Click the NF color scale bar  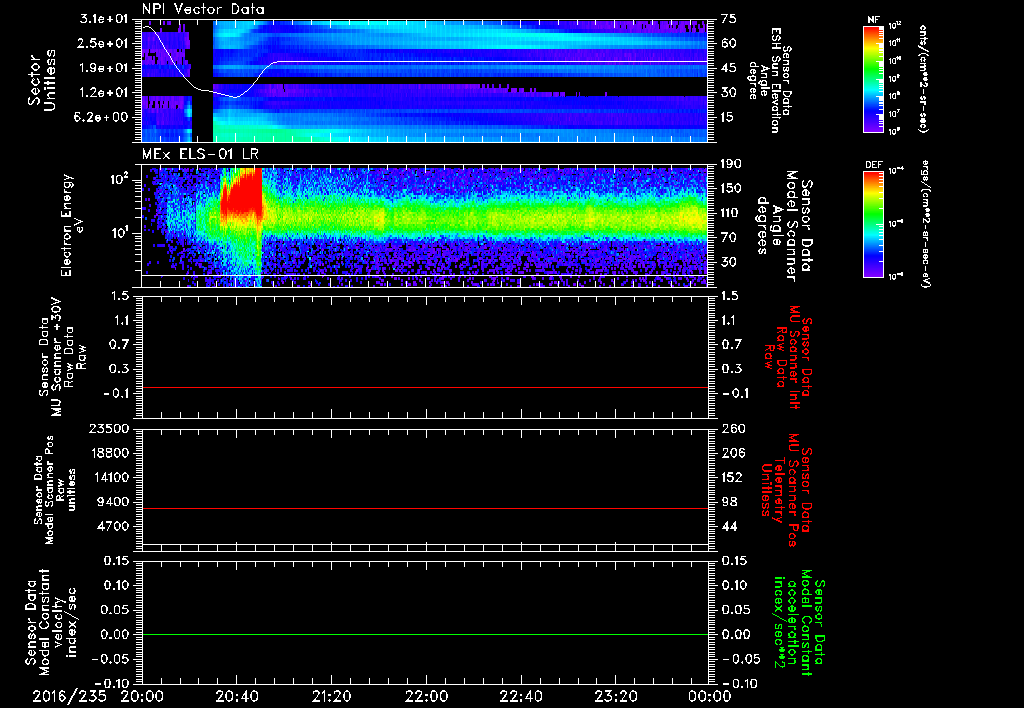tap(873, 78)
